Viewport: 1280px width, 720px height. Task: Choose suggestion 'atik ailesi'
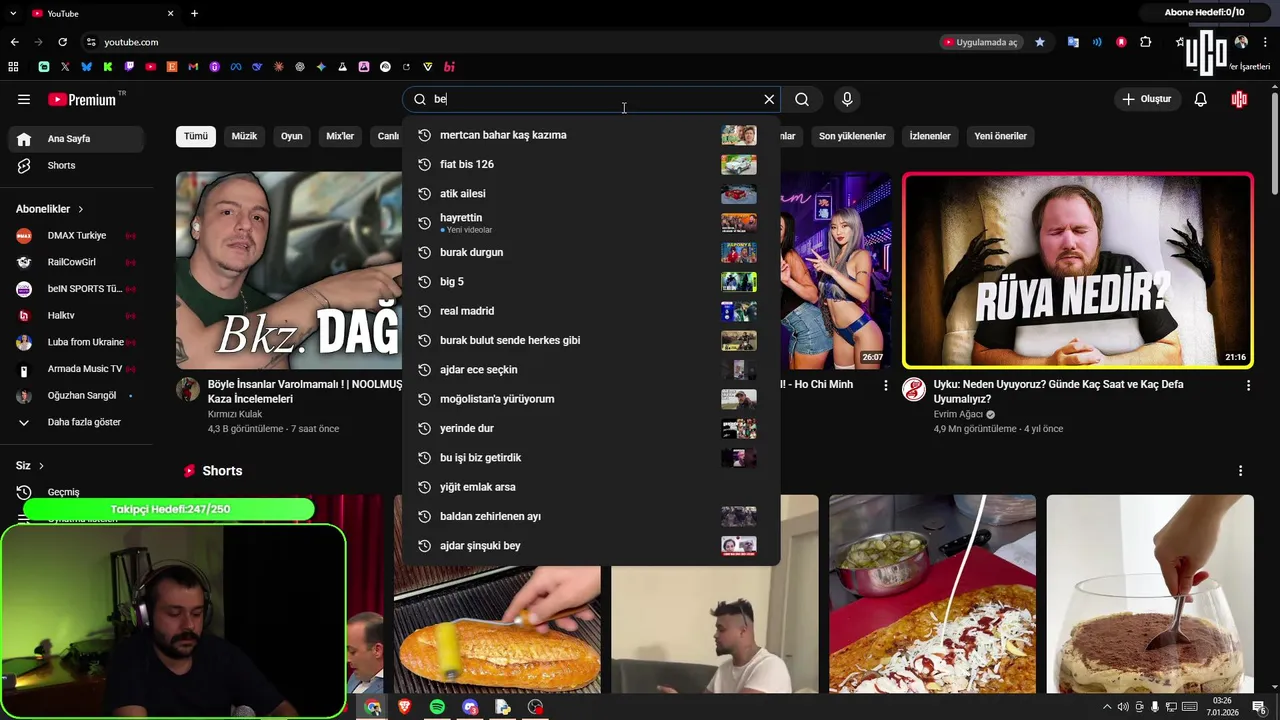click(590, 194)
